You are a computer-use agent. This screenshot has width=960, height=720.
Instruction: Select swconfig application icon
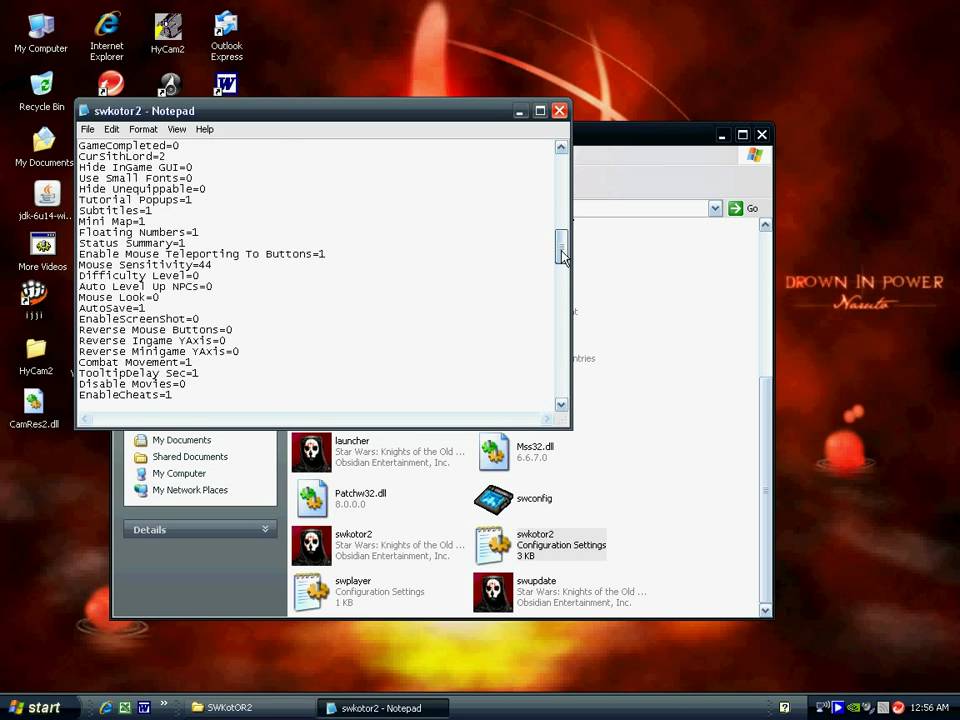click(x=493, y=499)
